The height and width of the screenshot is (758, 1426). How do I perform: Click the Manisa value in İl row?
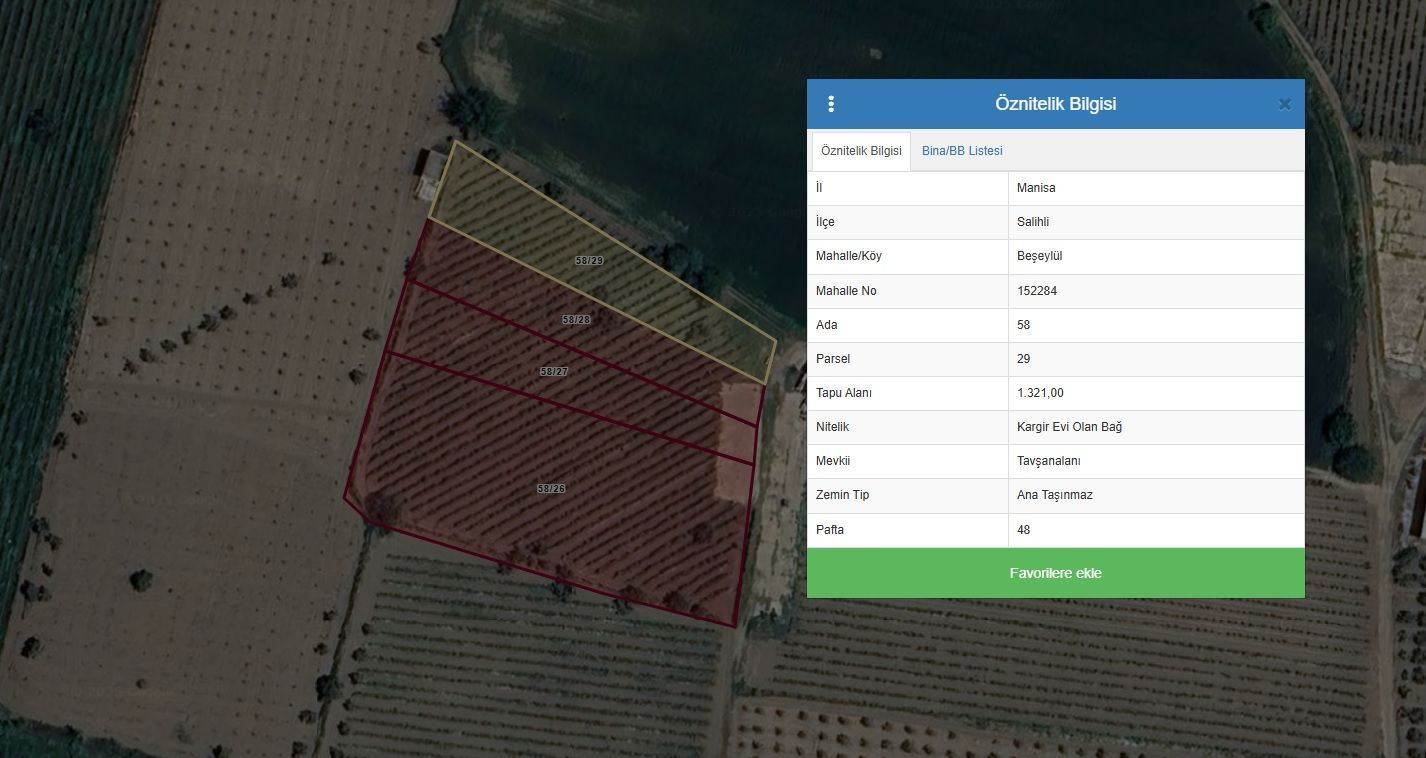[1036, 188]
